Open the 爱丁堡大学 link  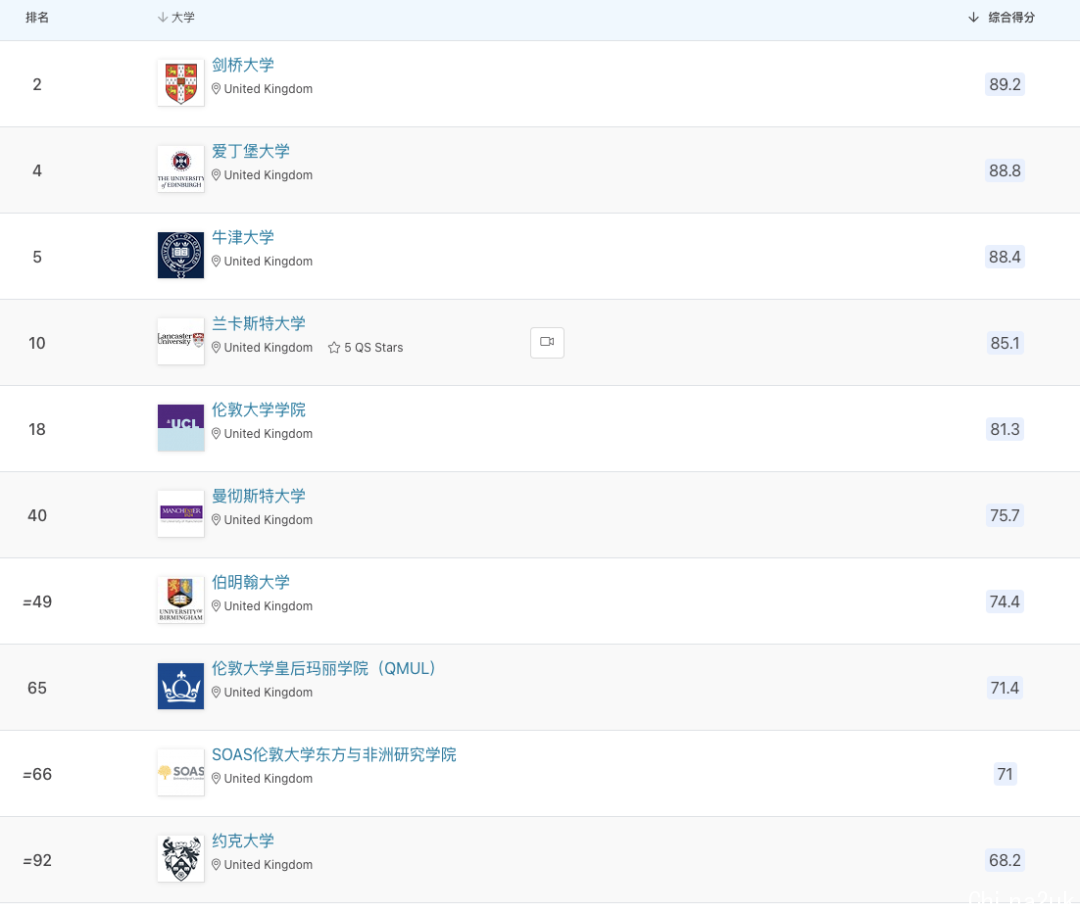(251, 151)
